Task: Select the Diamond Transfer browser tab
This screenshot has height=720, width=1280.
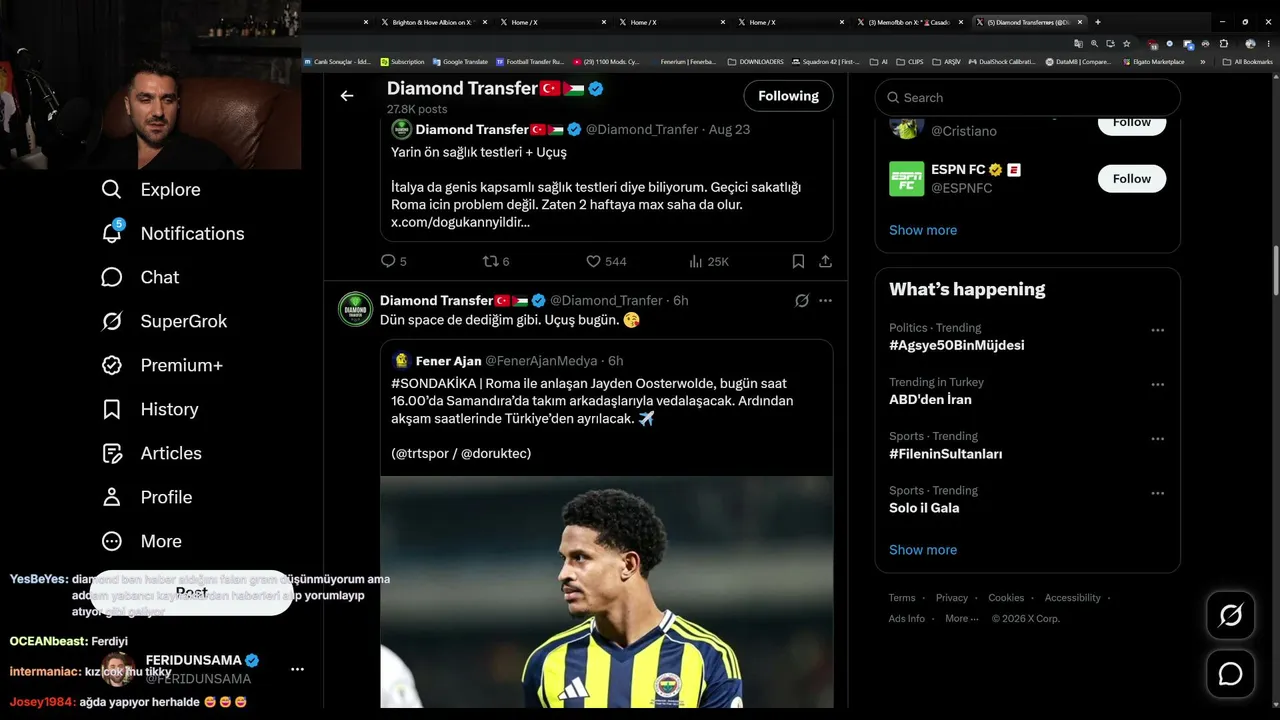Action: coord(1029,22)
